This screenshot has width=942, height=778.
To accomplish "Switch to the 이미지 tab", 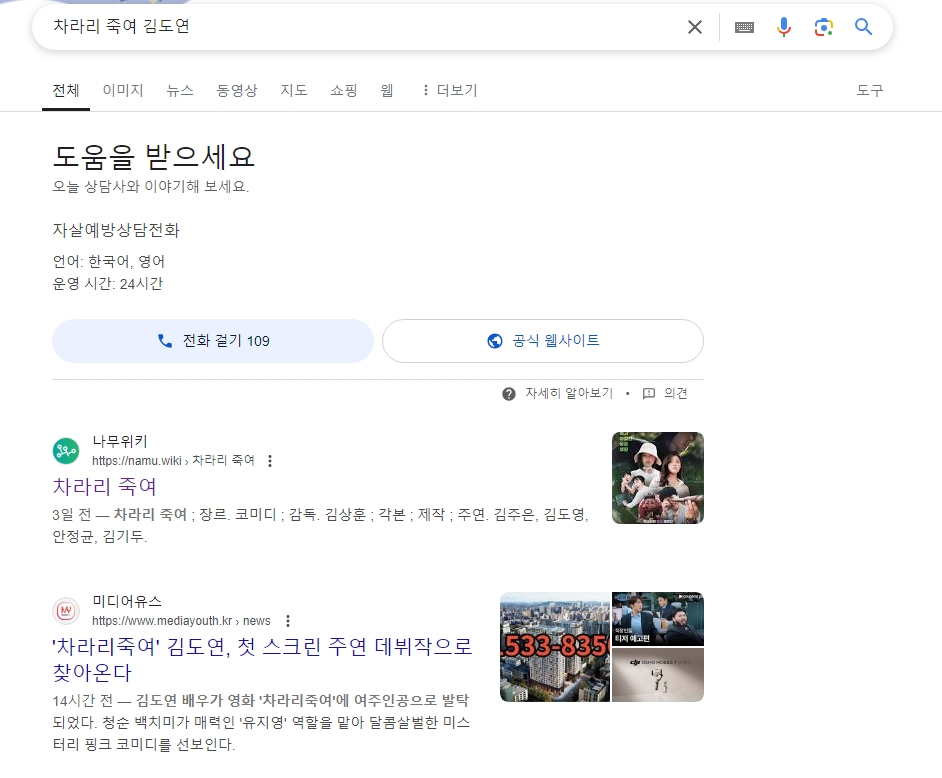I will click(123, 90).
